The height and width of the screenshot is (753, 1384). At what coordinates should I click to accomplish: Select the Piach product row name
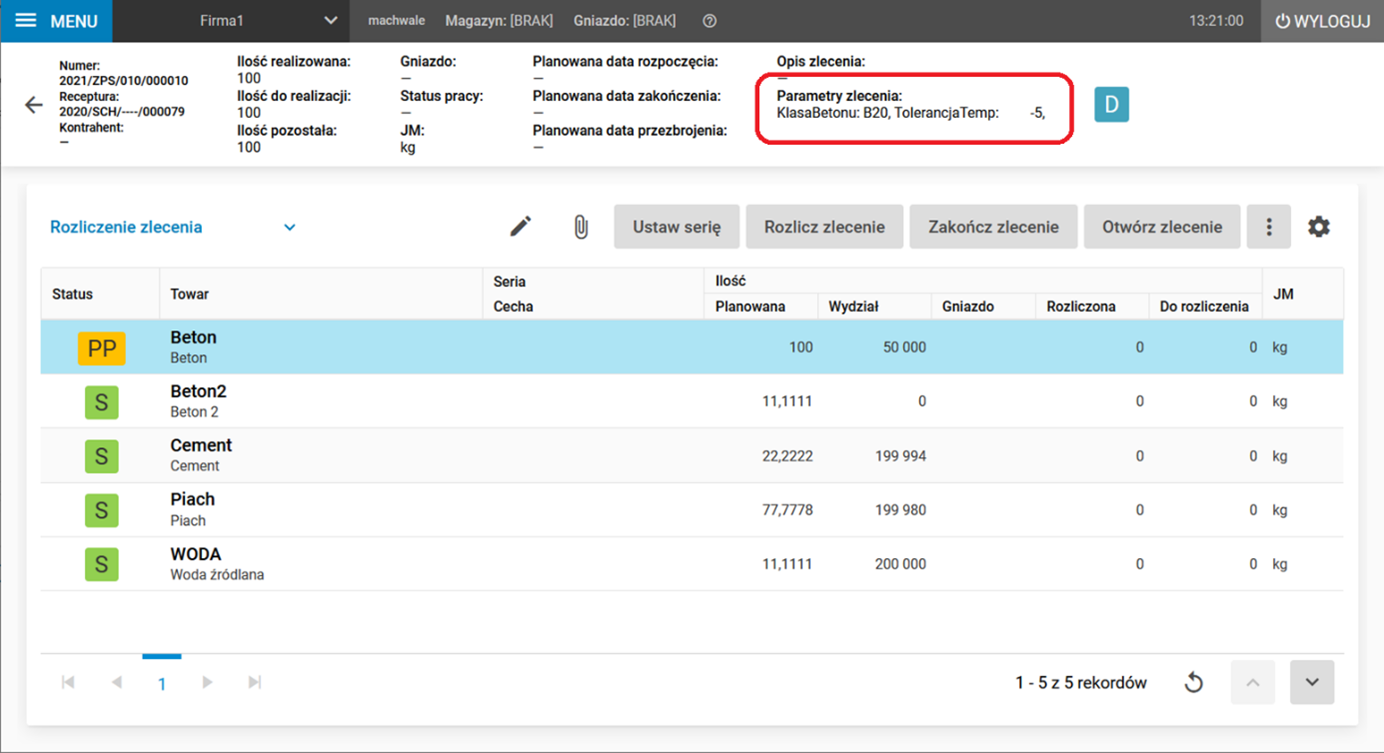tap(192, 500)
